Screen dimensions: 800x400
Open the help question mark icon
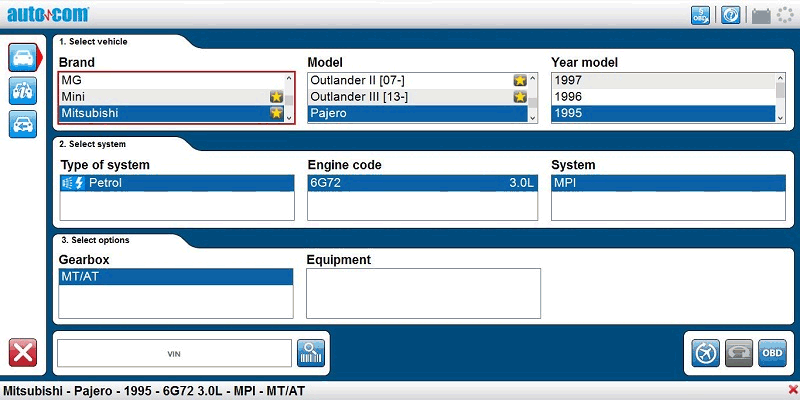click(731, 15)
